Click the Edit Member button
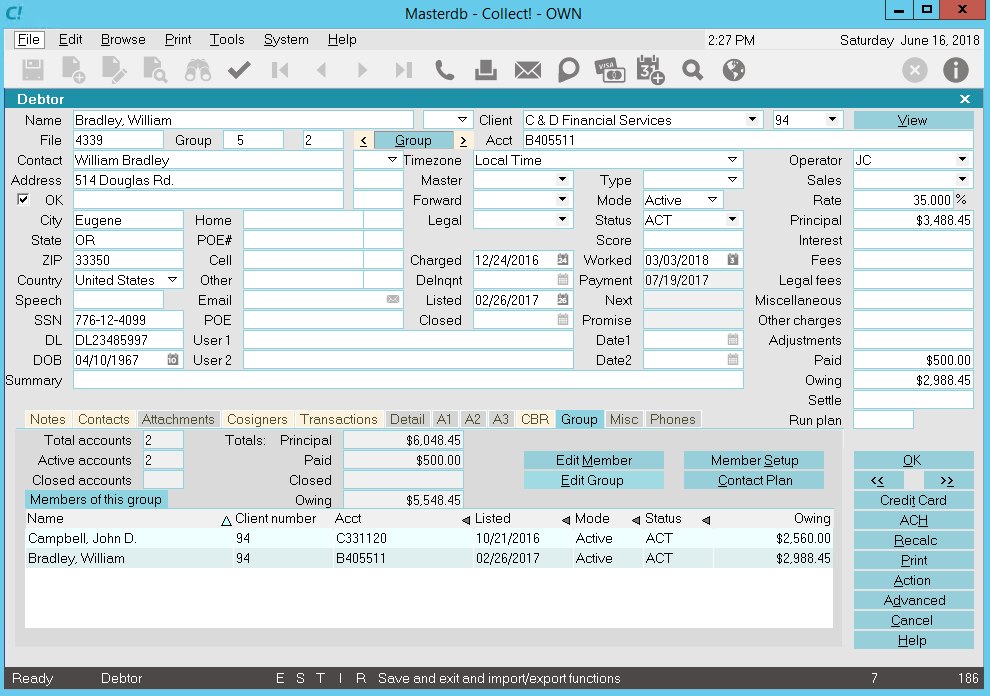Screen dimensions: 990x696 pos(594,460)
